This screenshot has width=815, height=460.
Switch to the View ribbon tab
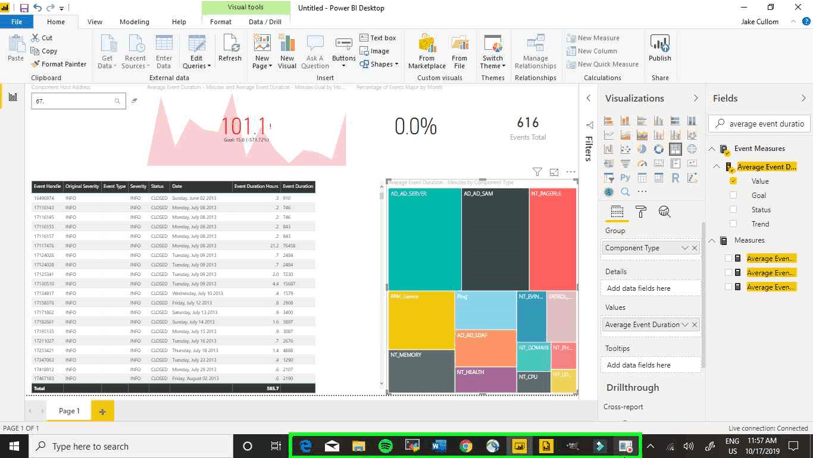click(95, 22)
